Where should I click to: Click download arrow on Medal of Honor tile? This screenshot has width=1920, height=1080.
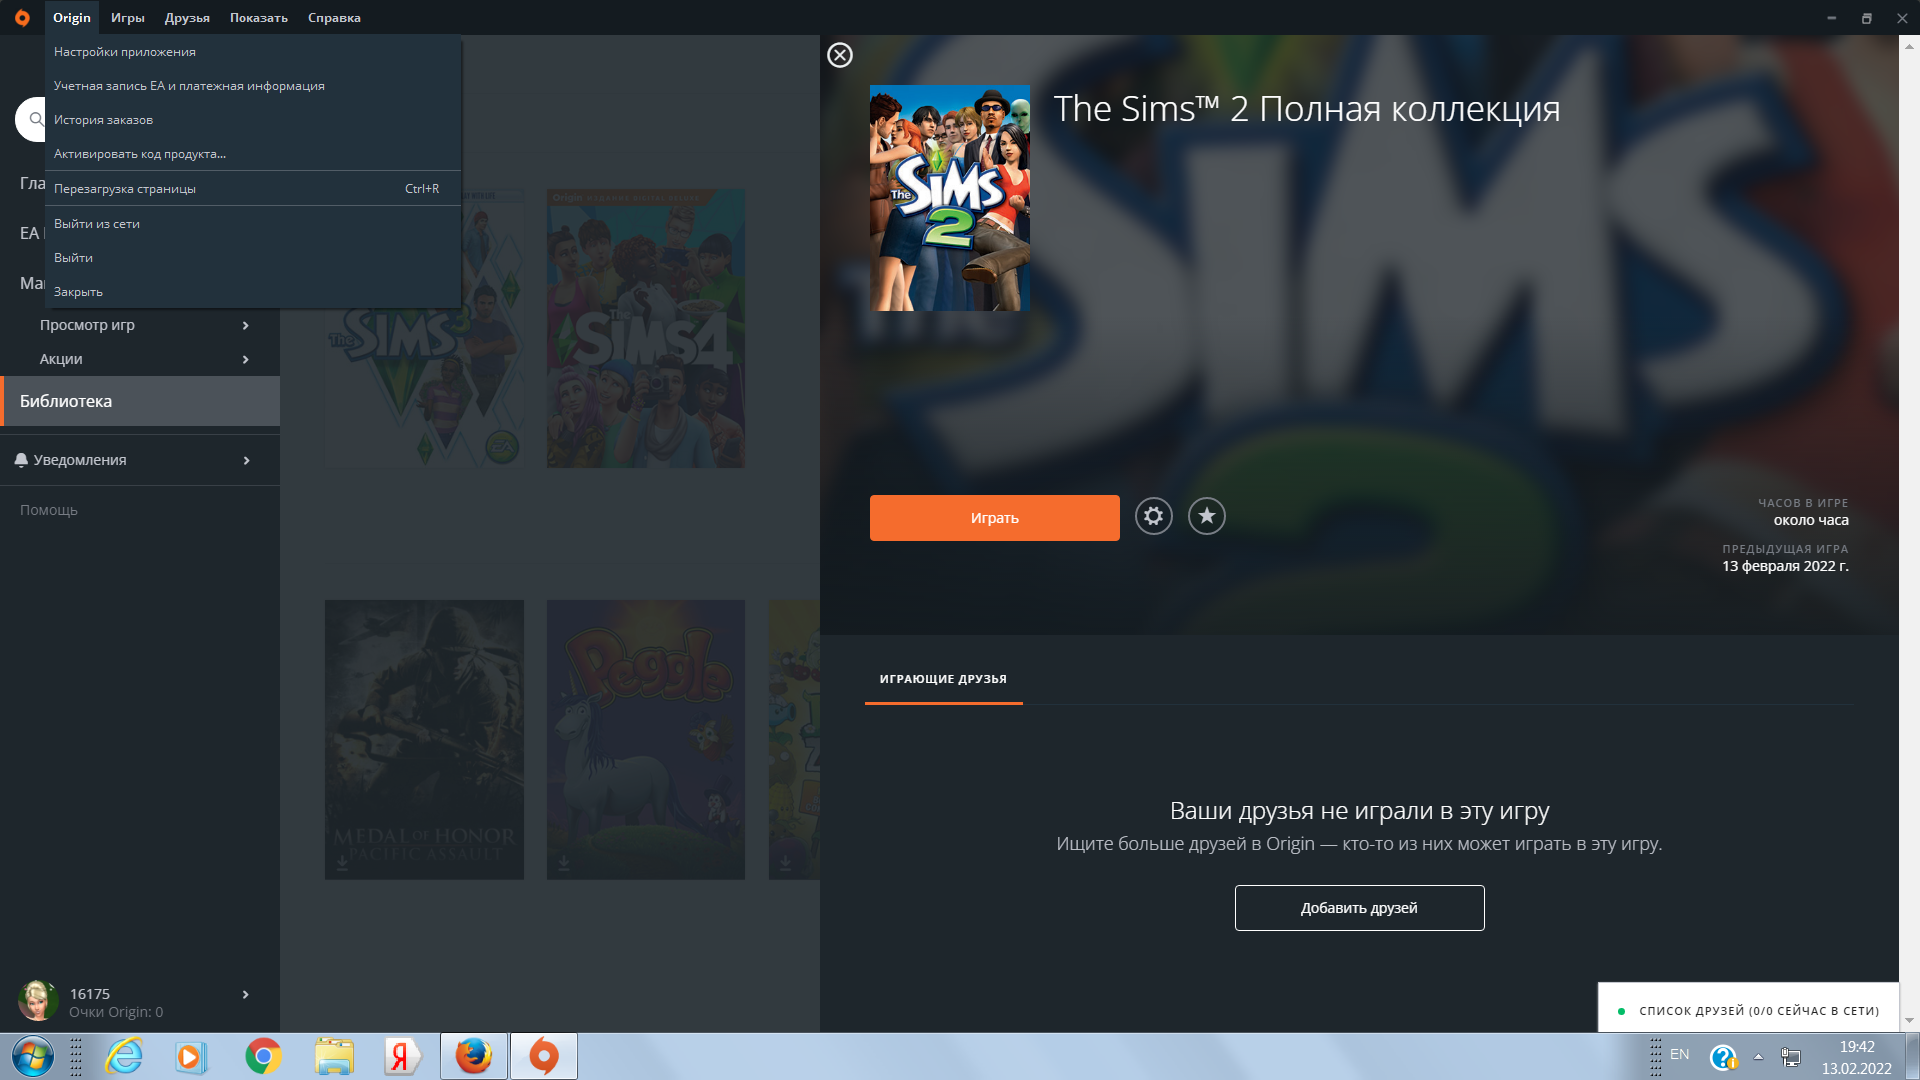point(342,862)
